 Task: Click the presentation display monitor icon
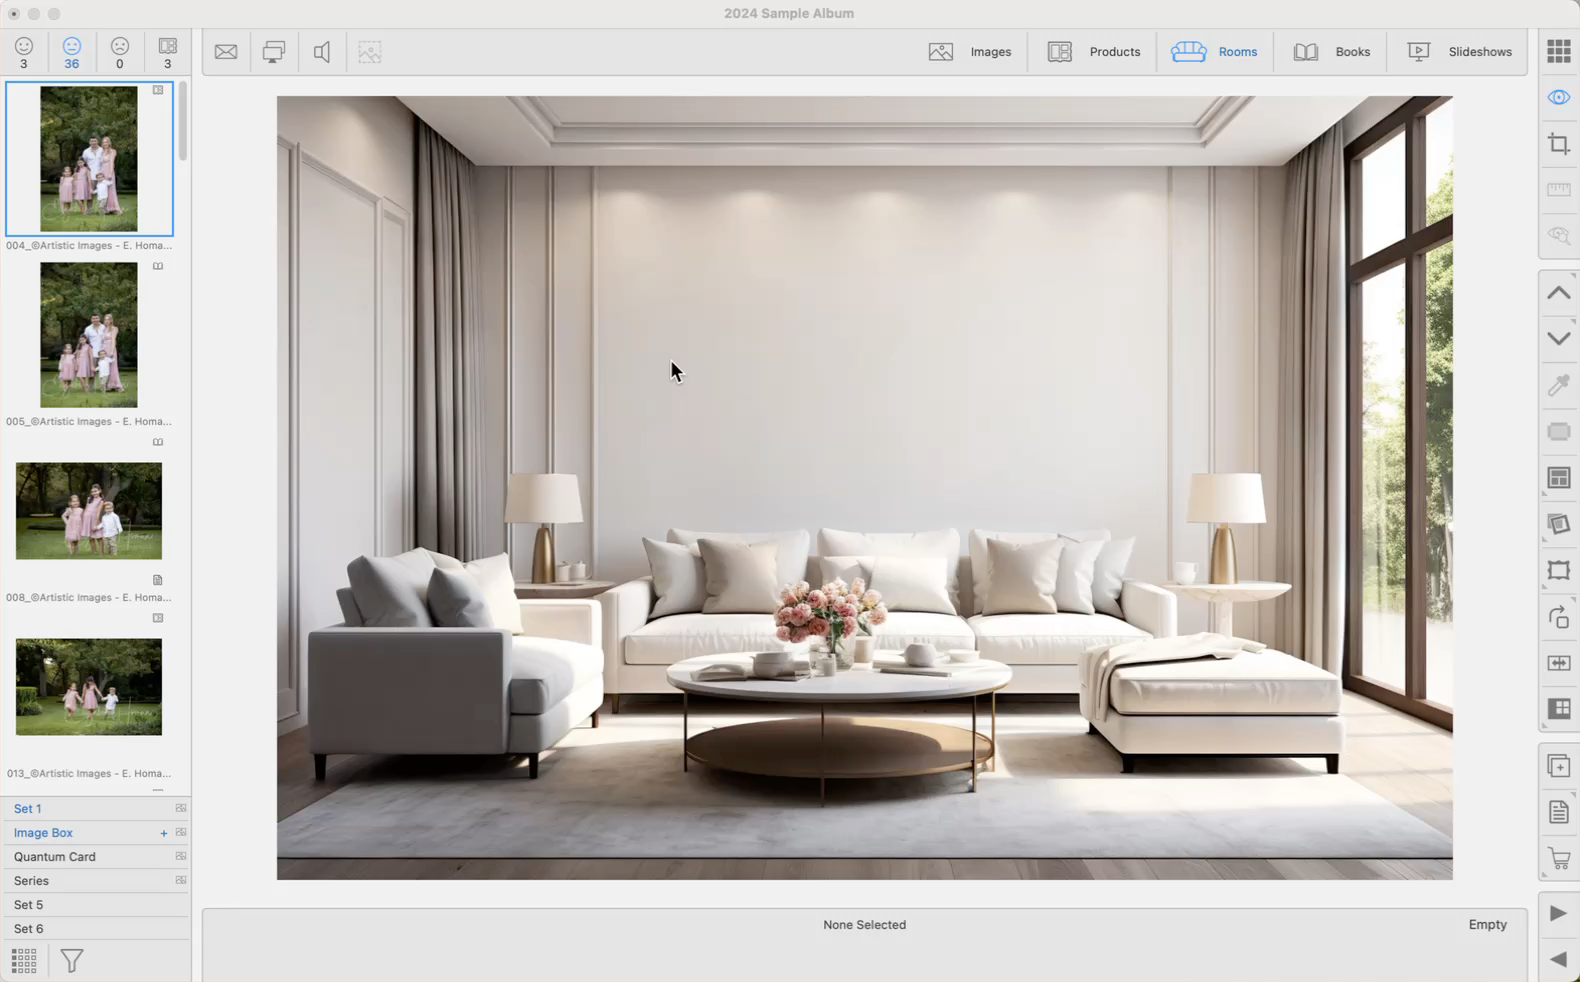click(273, 52)
